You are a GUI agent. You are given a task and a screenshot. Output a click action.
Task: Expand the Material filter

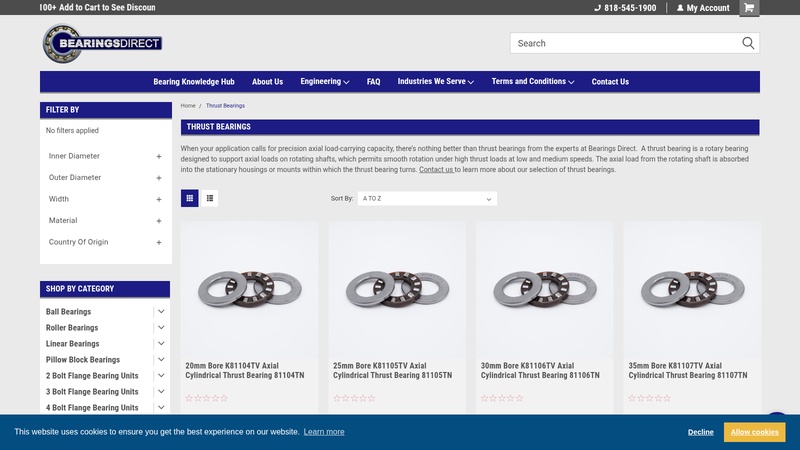[x=159, y=221]
